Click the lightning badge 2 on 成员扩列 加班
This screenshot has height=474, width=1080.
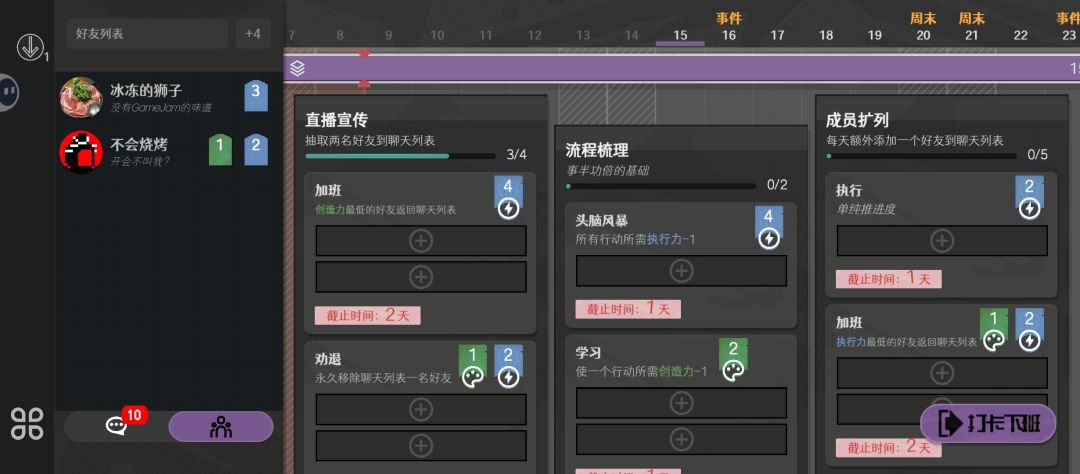click(1029, 331)
